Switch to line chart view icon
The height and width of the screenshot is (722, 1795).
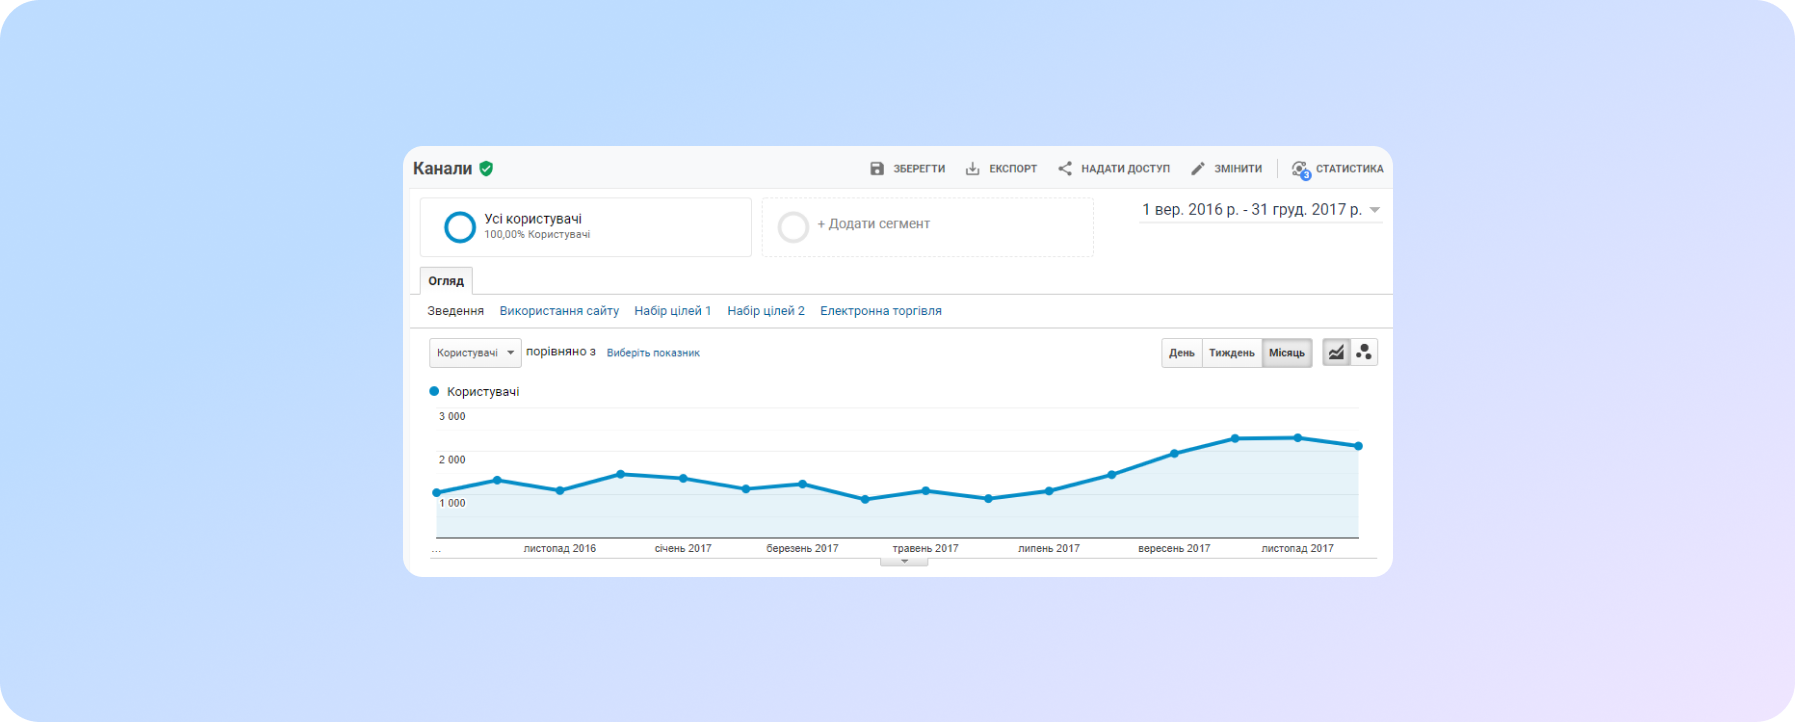1336,352
